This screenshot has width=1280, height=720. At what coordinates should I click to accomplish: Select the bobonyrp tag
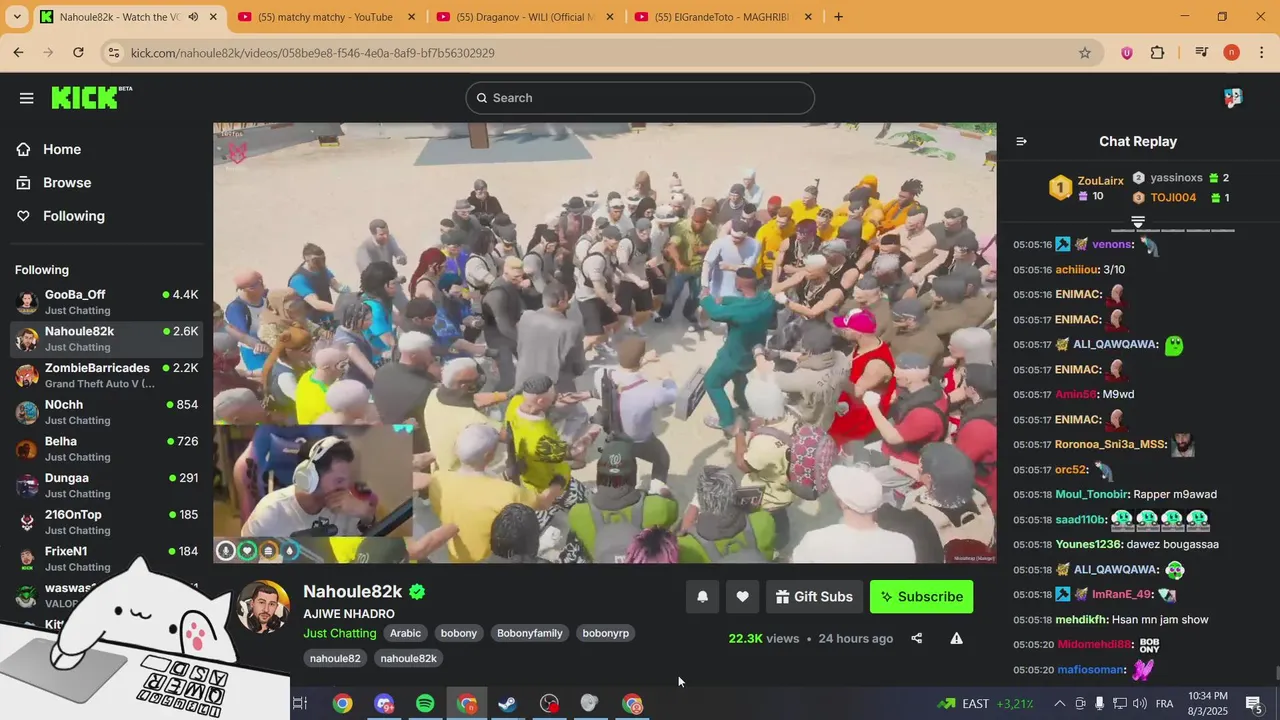(x=606, y=633)
